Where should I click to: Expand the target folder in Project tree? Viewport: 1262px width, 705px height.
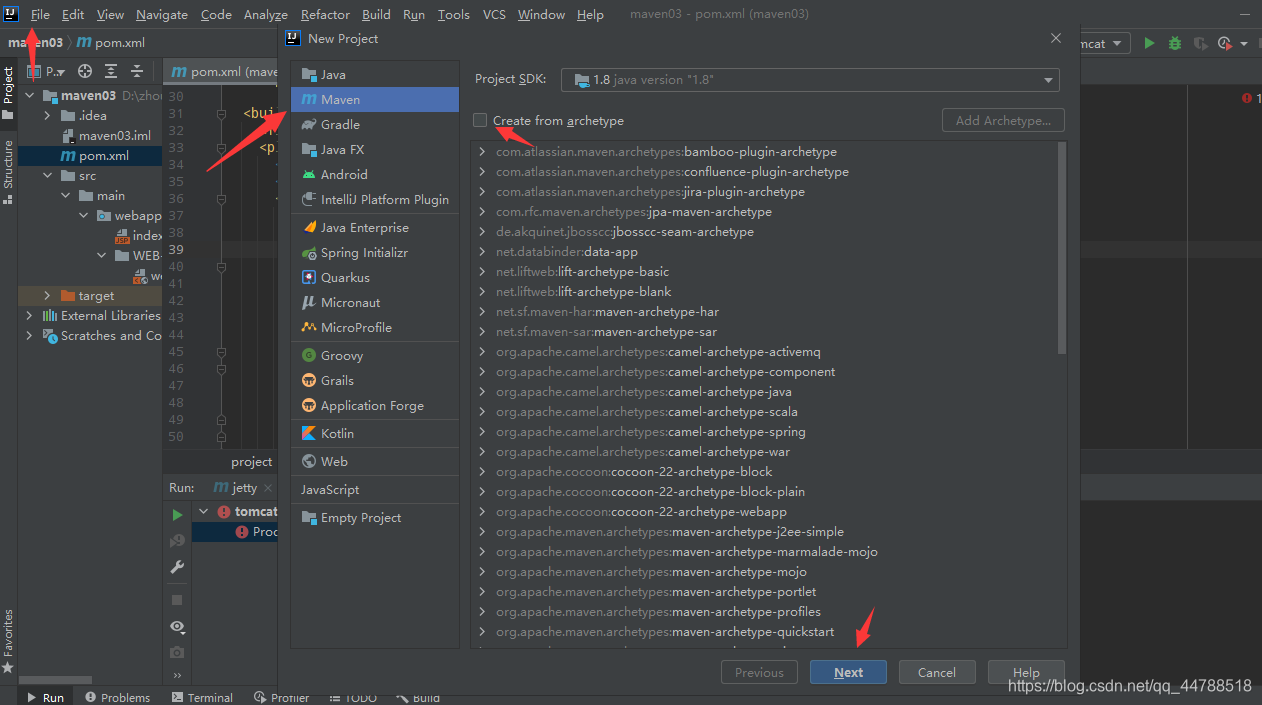[47, 296]
